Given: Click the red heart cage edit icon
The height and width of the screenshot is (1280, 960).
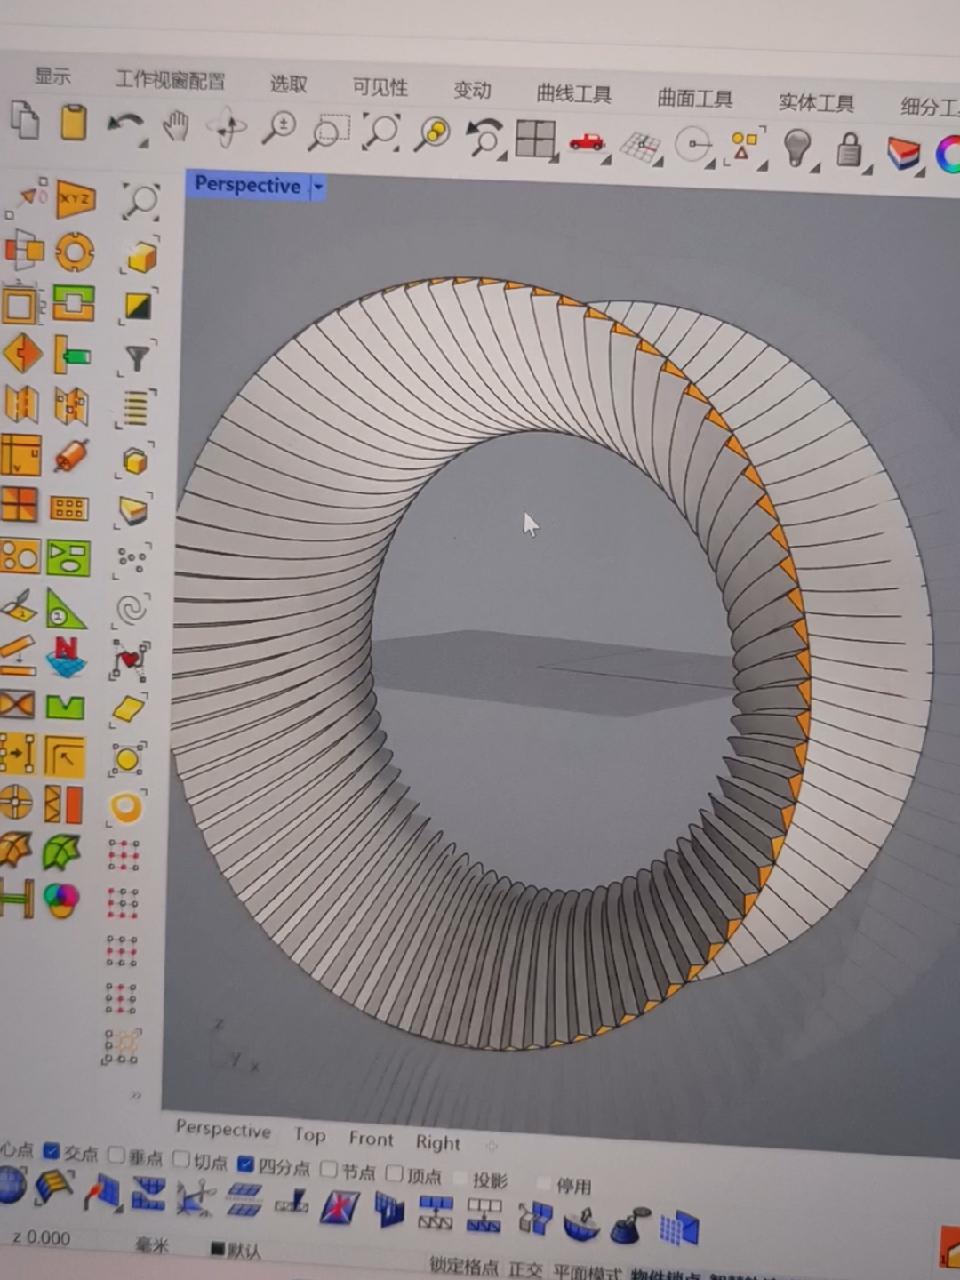Looking at the screenshot, I should click(130, 659).
